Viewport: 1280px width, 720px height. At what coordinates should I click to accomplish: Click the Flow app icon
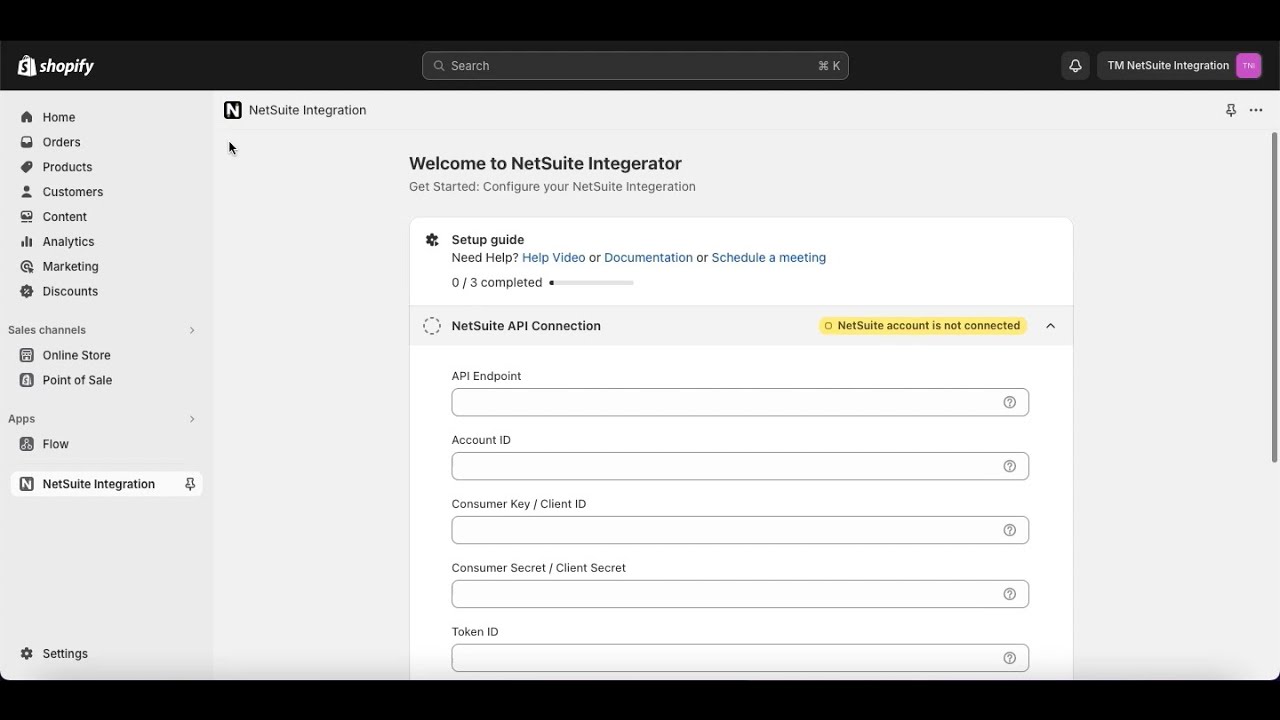pyautogui.click(x=27, y=444)
